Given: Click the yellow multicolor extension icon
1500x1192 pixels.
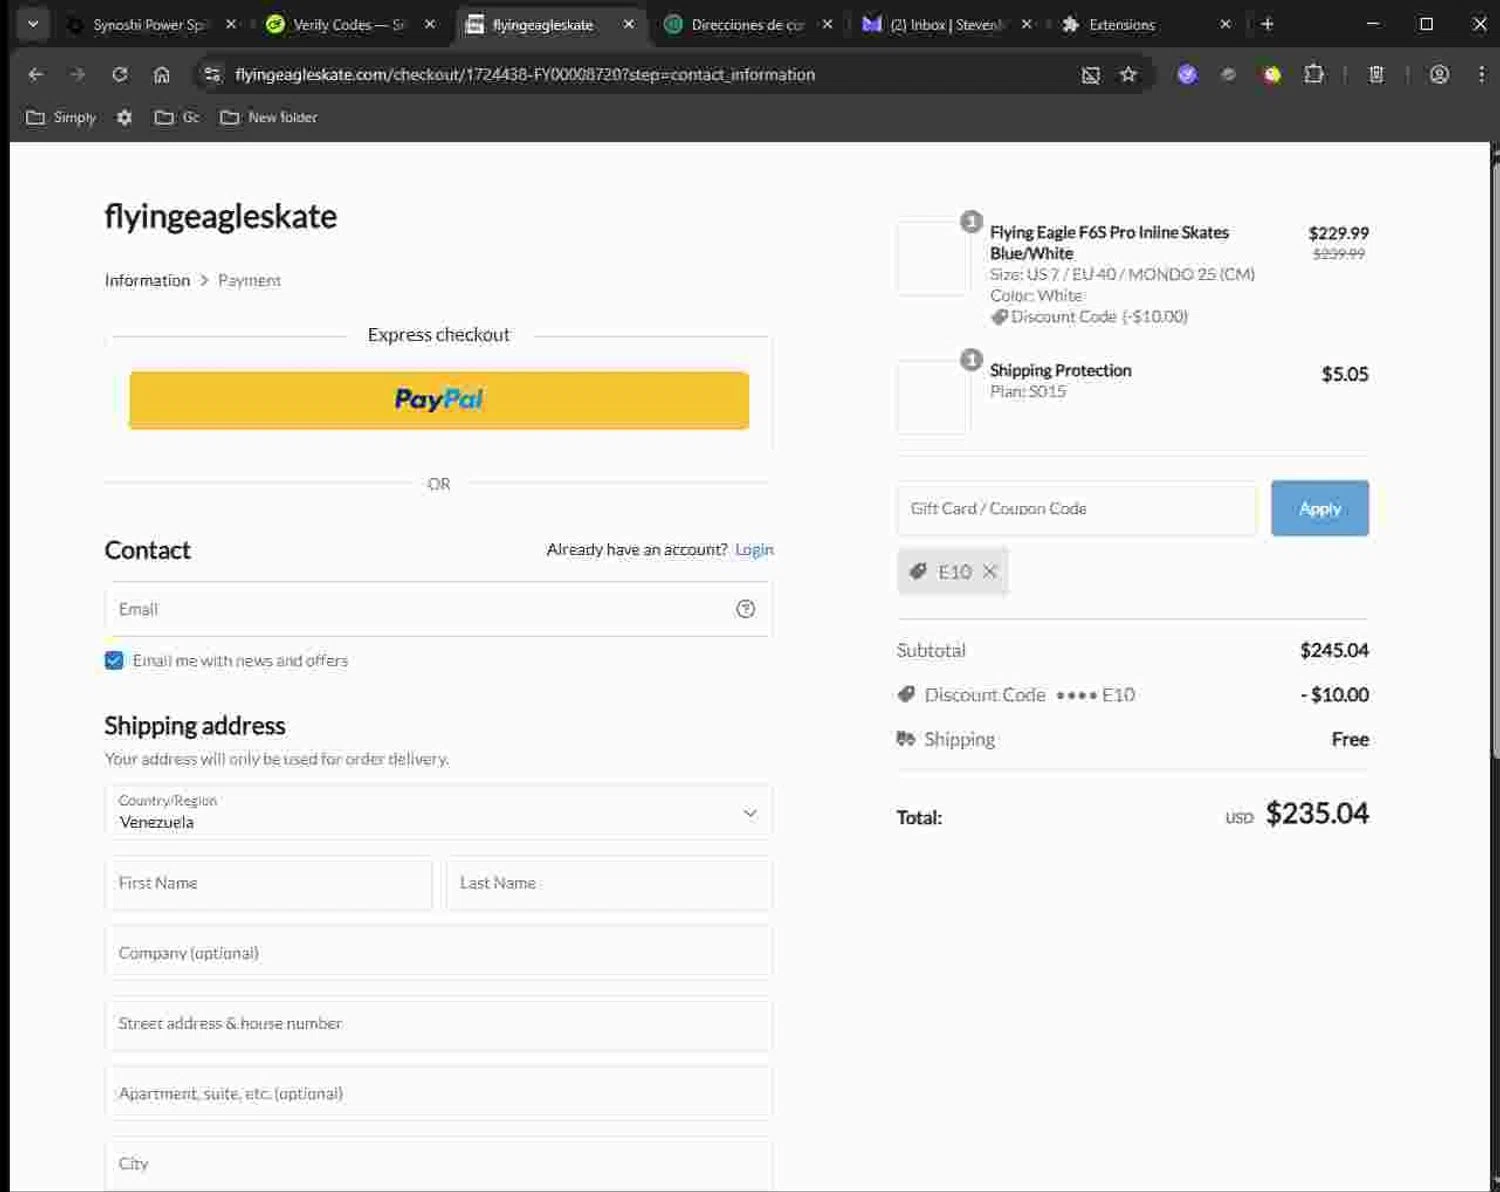Looking at the screenshot, I should pyautogui.click(x=1272, y=74).
